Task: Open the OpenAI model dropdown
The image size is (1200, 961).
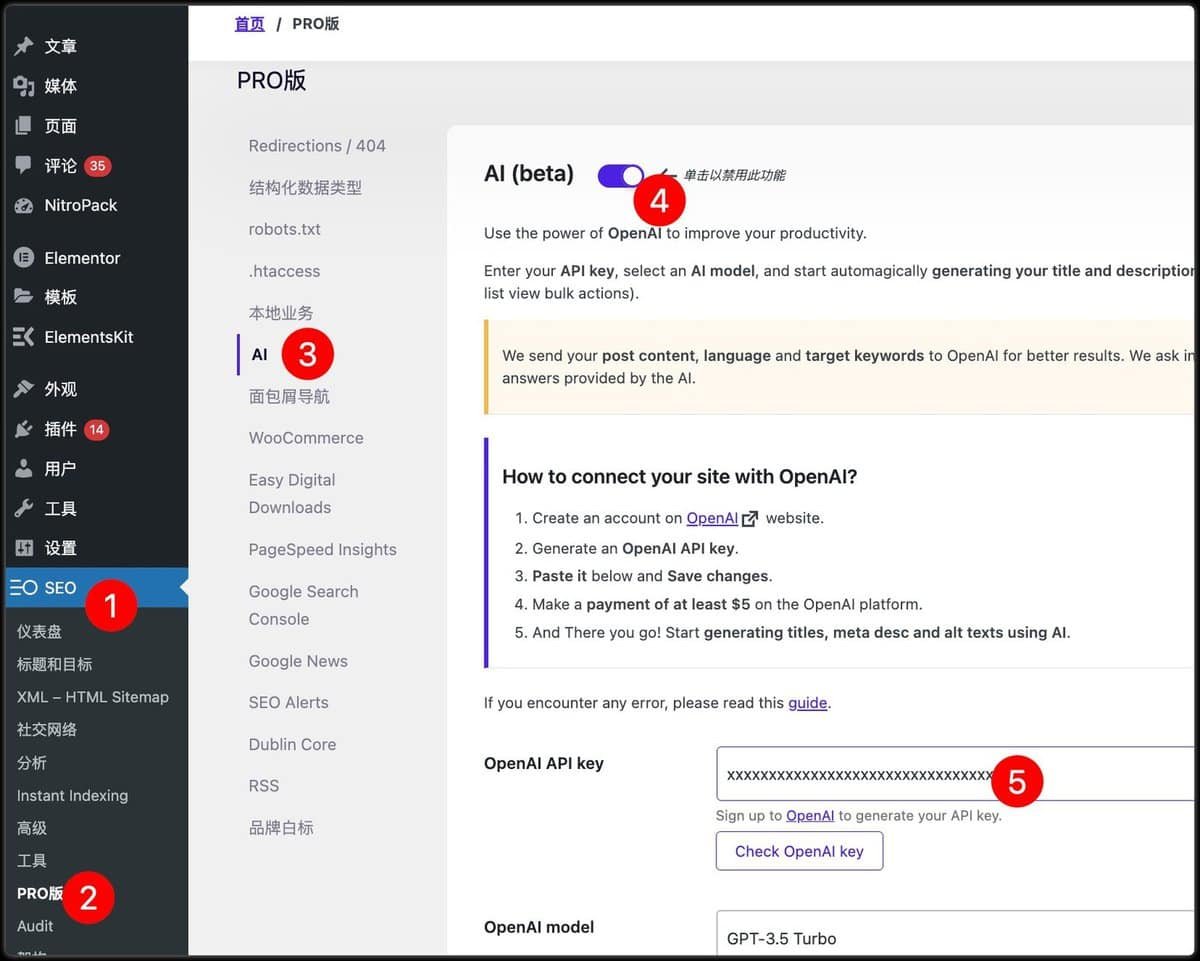Action: point(955,936)
